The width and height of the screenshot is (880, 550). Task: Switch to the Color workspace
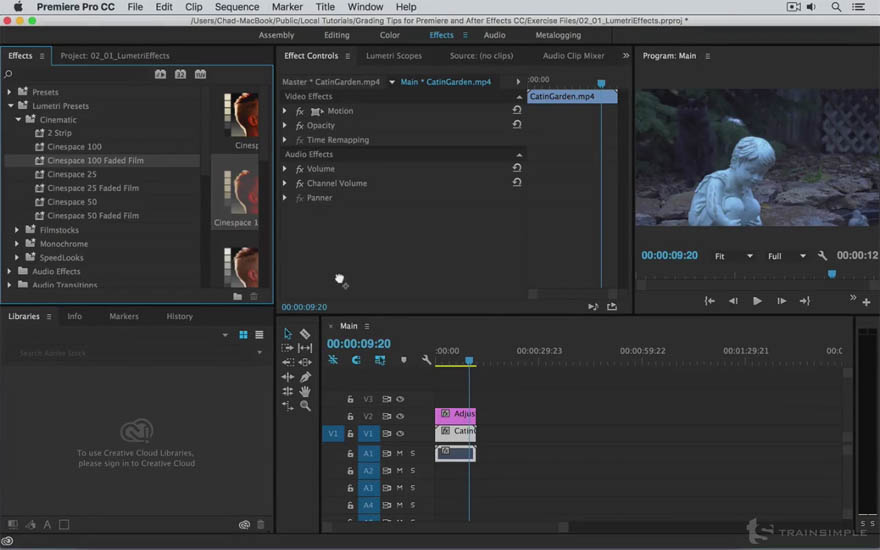pyautogui.click(x=389, y=35)
